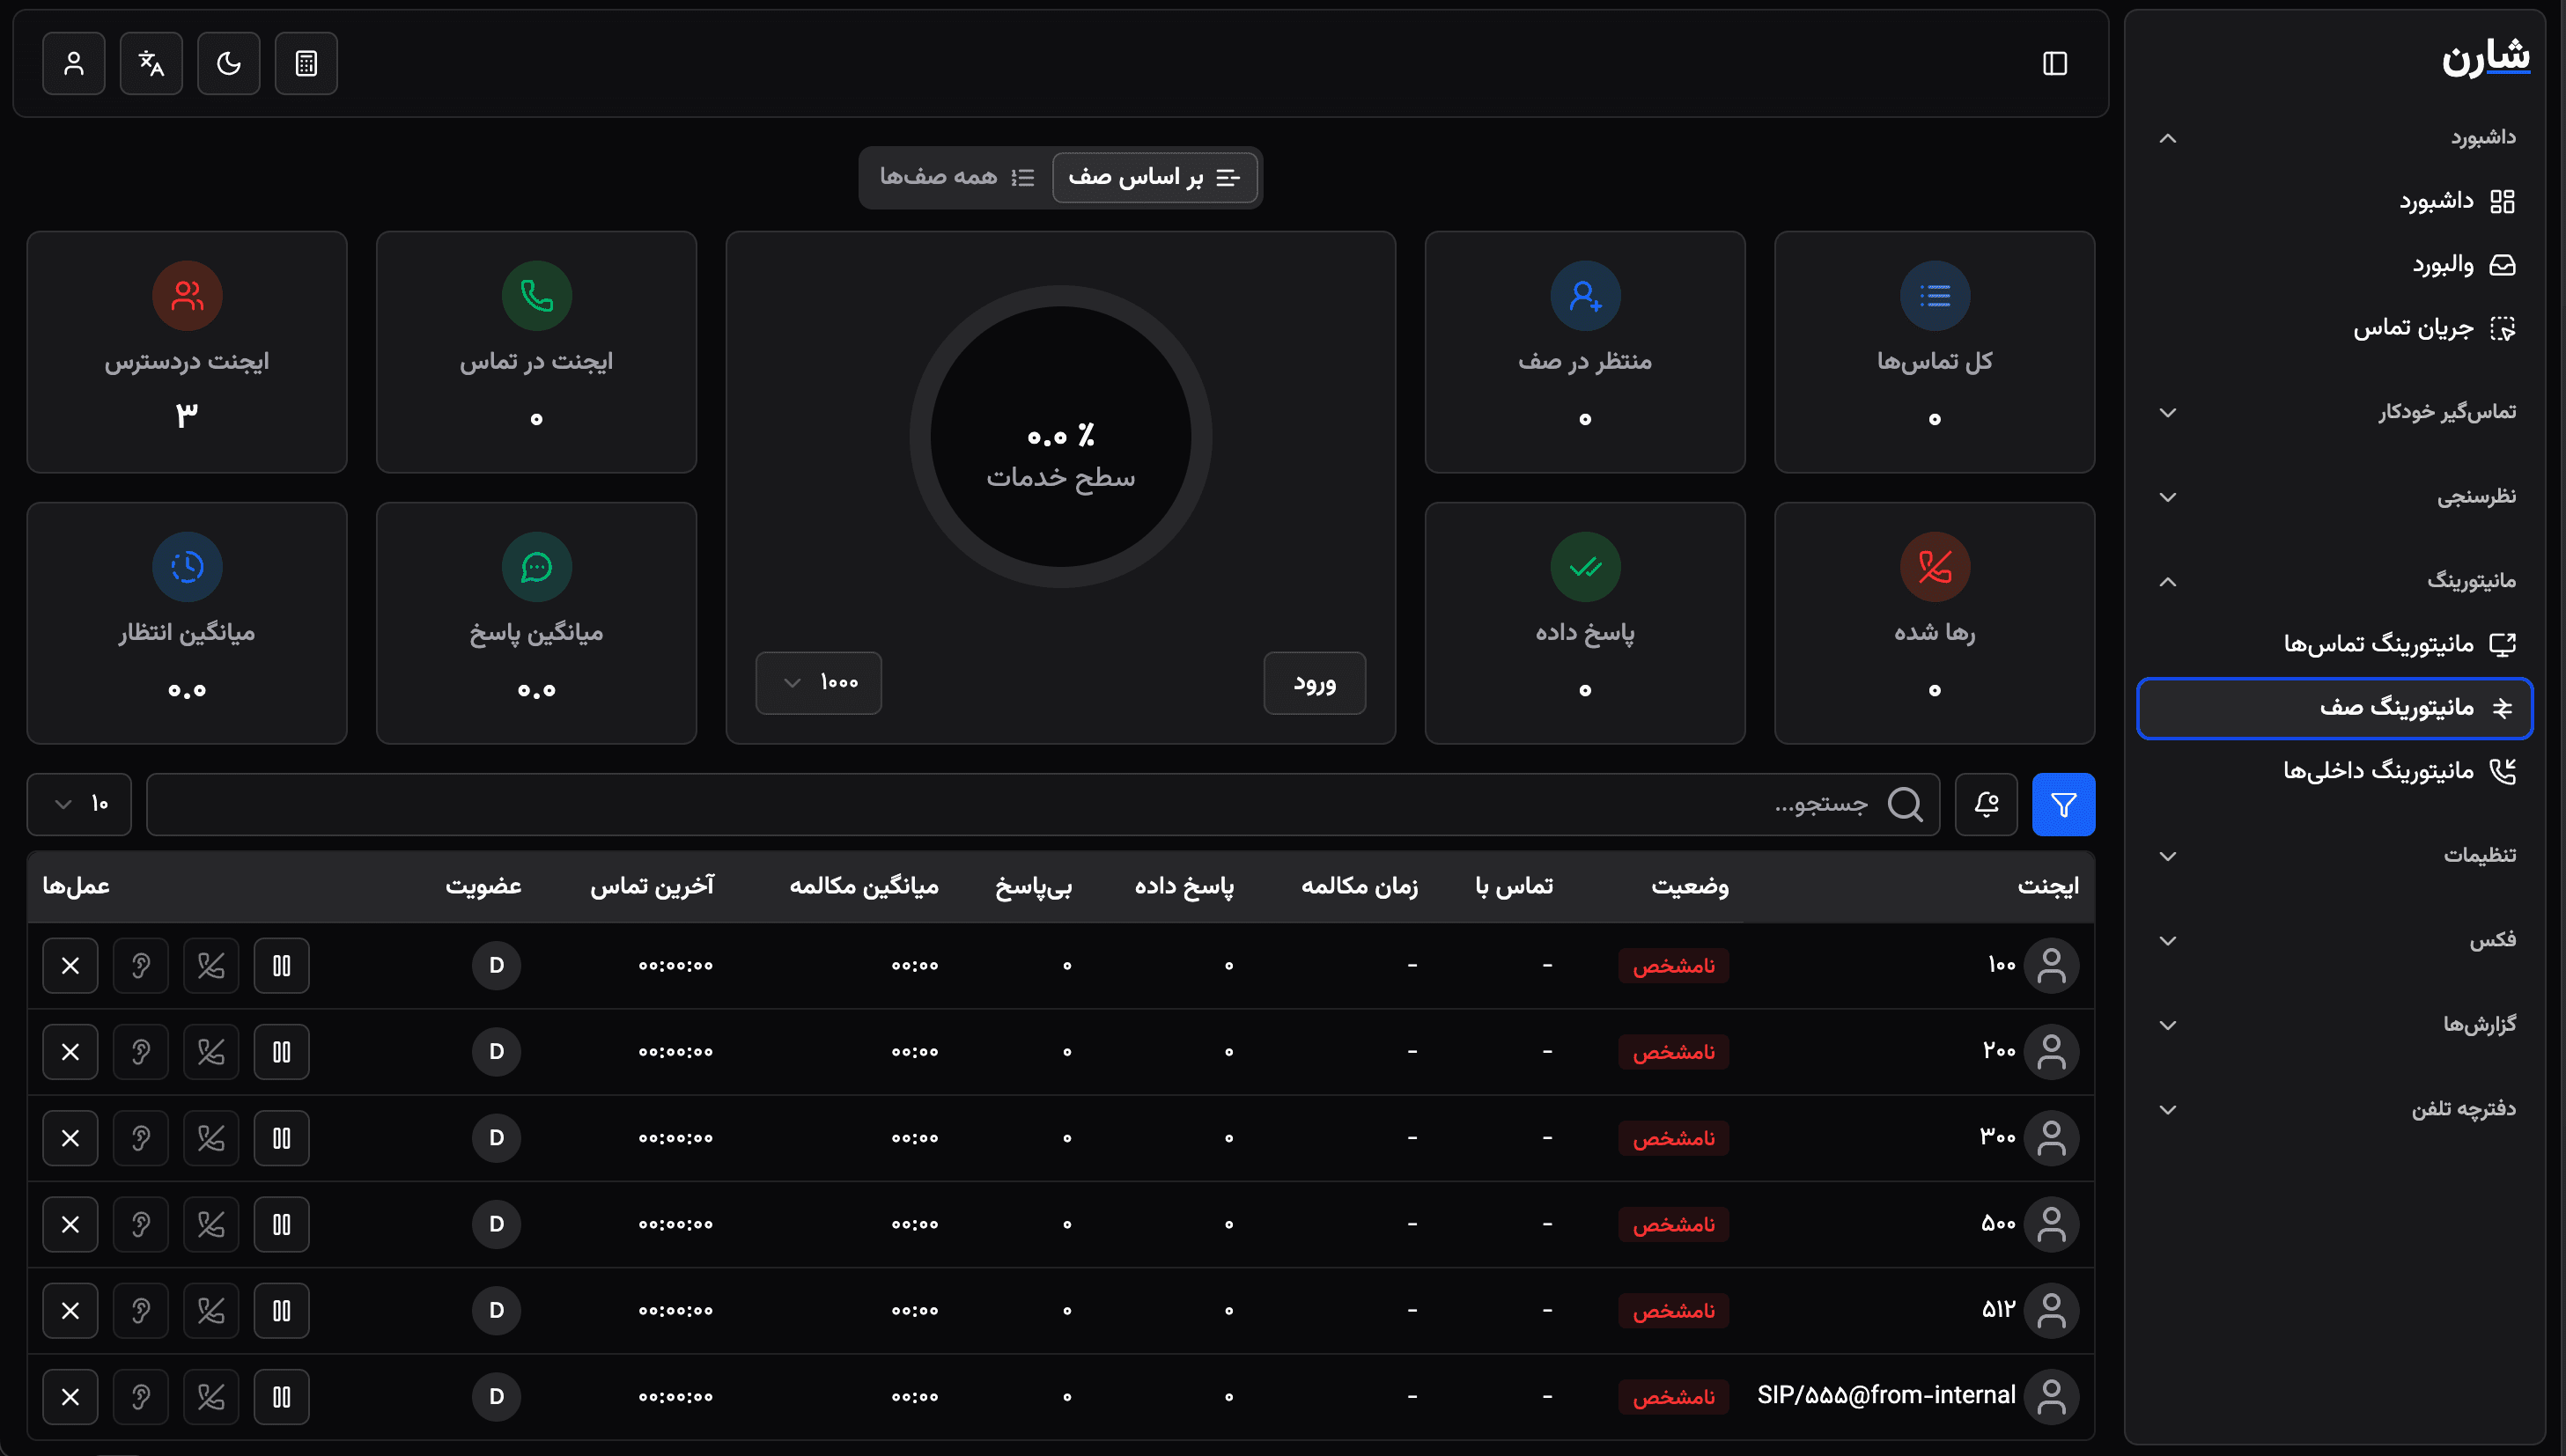Open the queue dropdown showing ۱۰۰۰
Viewport: 2566px width, 1456px height.
point(818,683)
